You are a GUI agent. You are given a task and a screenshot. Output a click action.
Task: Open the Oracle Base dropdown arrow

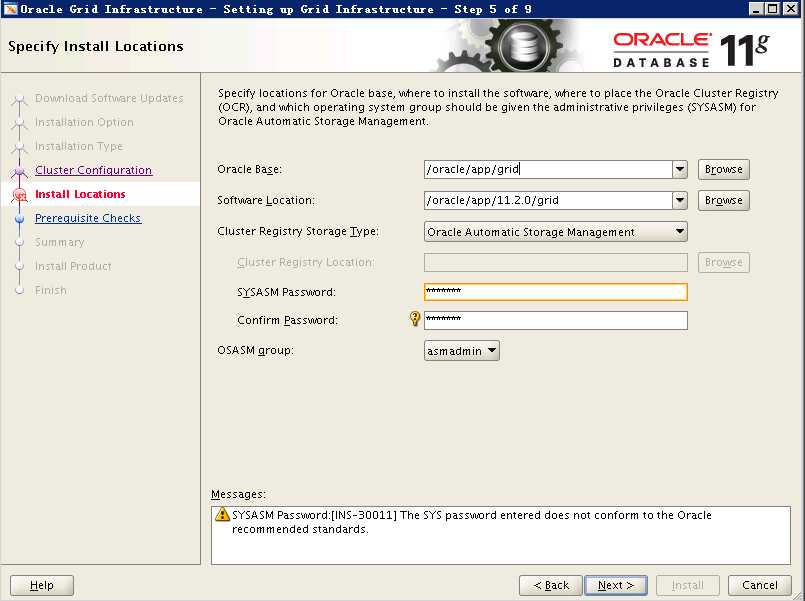click(x=680, y=169)
